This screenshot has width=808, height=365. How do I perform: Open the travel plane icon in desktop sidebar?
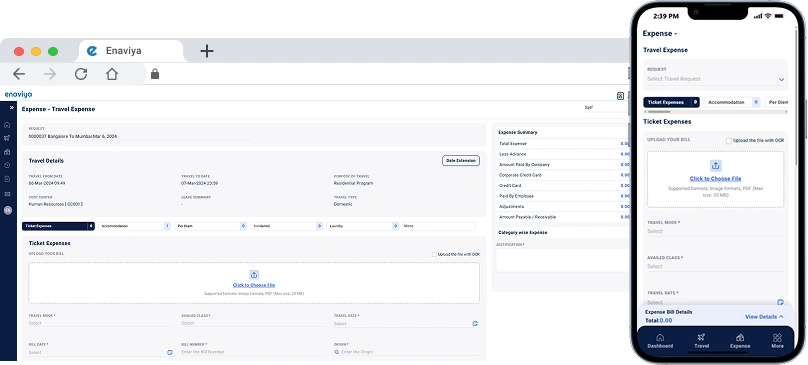click(x=7, y=138)
